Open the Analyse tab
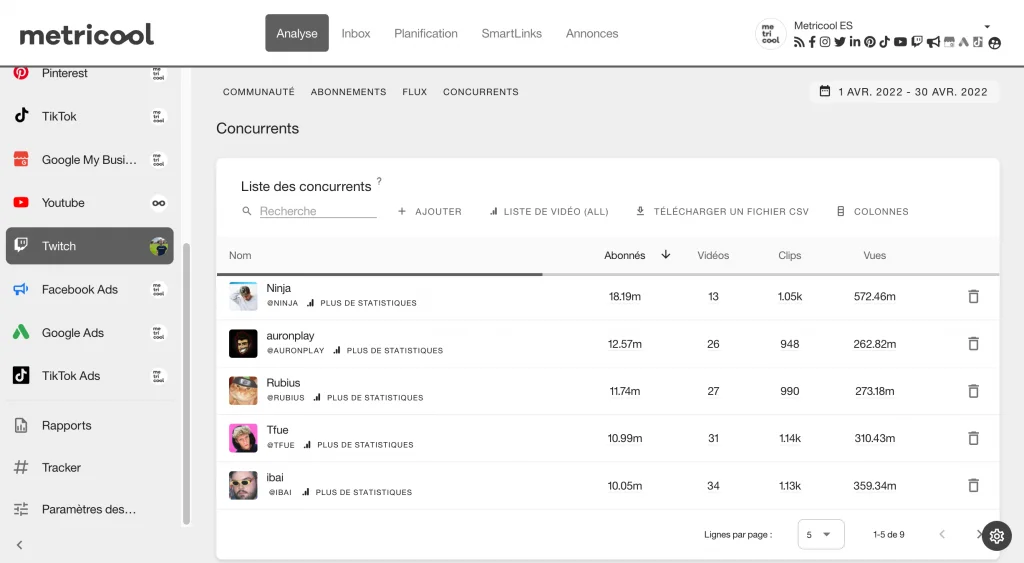 pos(296,33)
